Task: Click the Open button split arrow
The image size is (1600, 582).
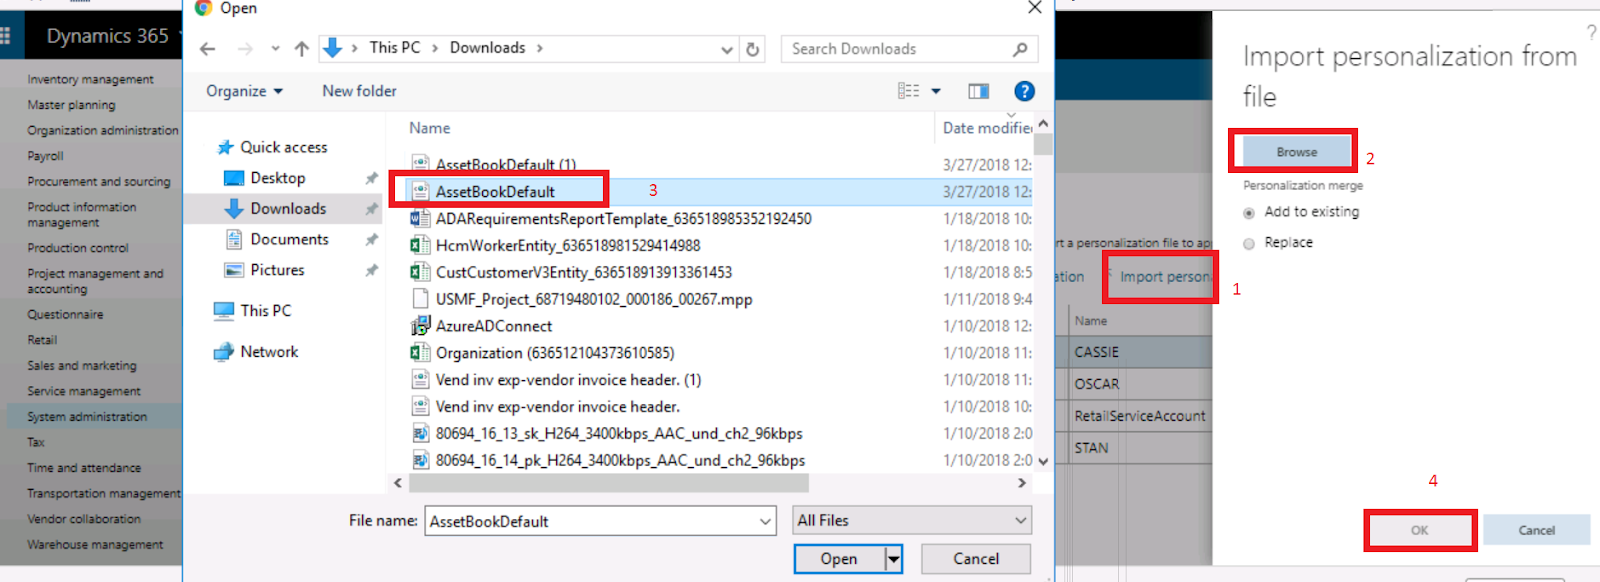Action: 894,559
